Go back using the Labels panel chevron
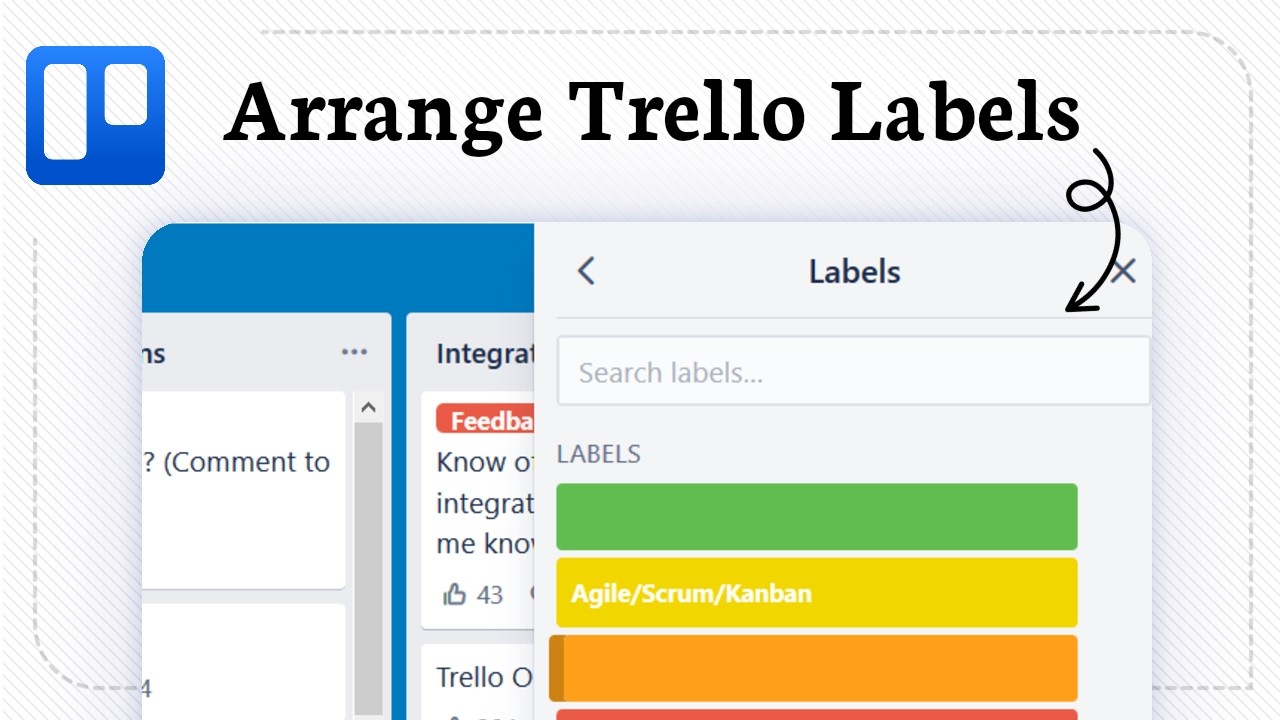This screenshot has height=720, width=1280. coord(586,271)
